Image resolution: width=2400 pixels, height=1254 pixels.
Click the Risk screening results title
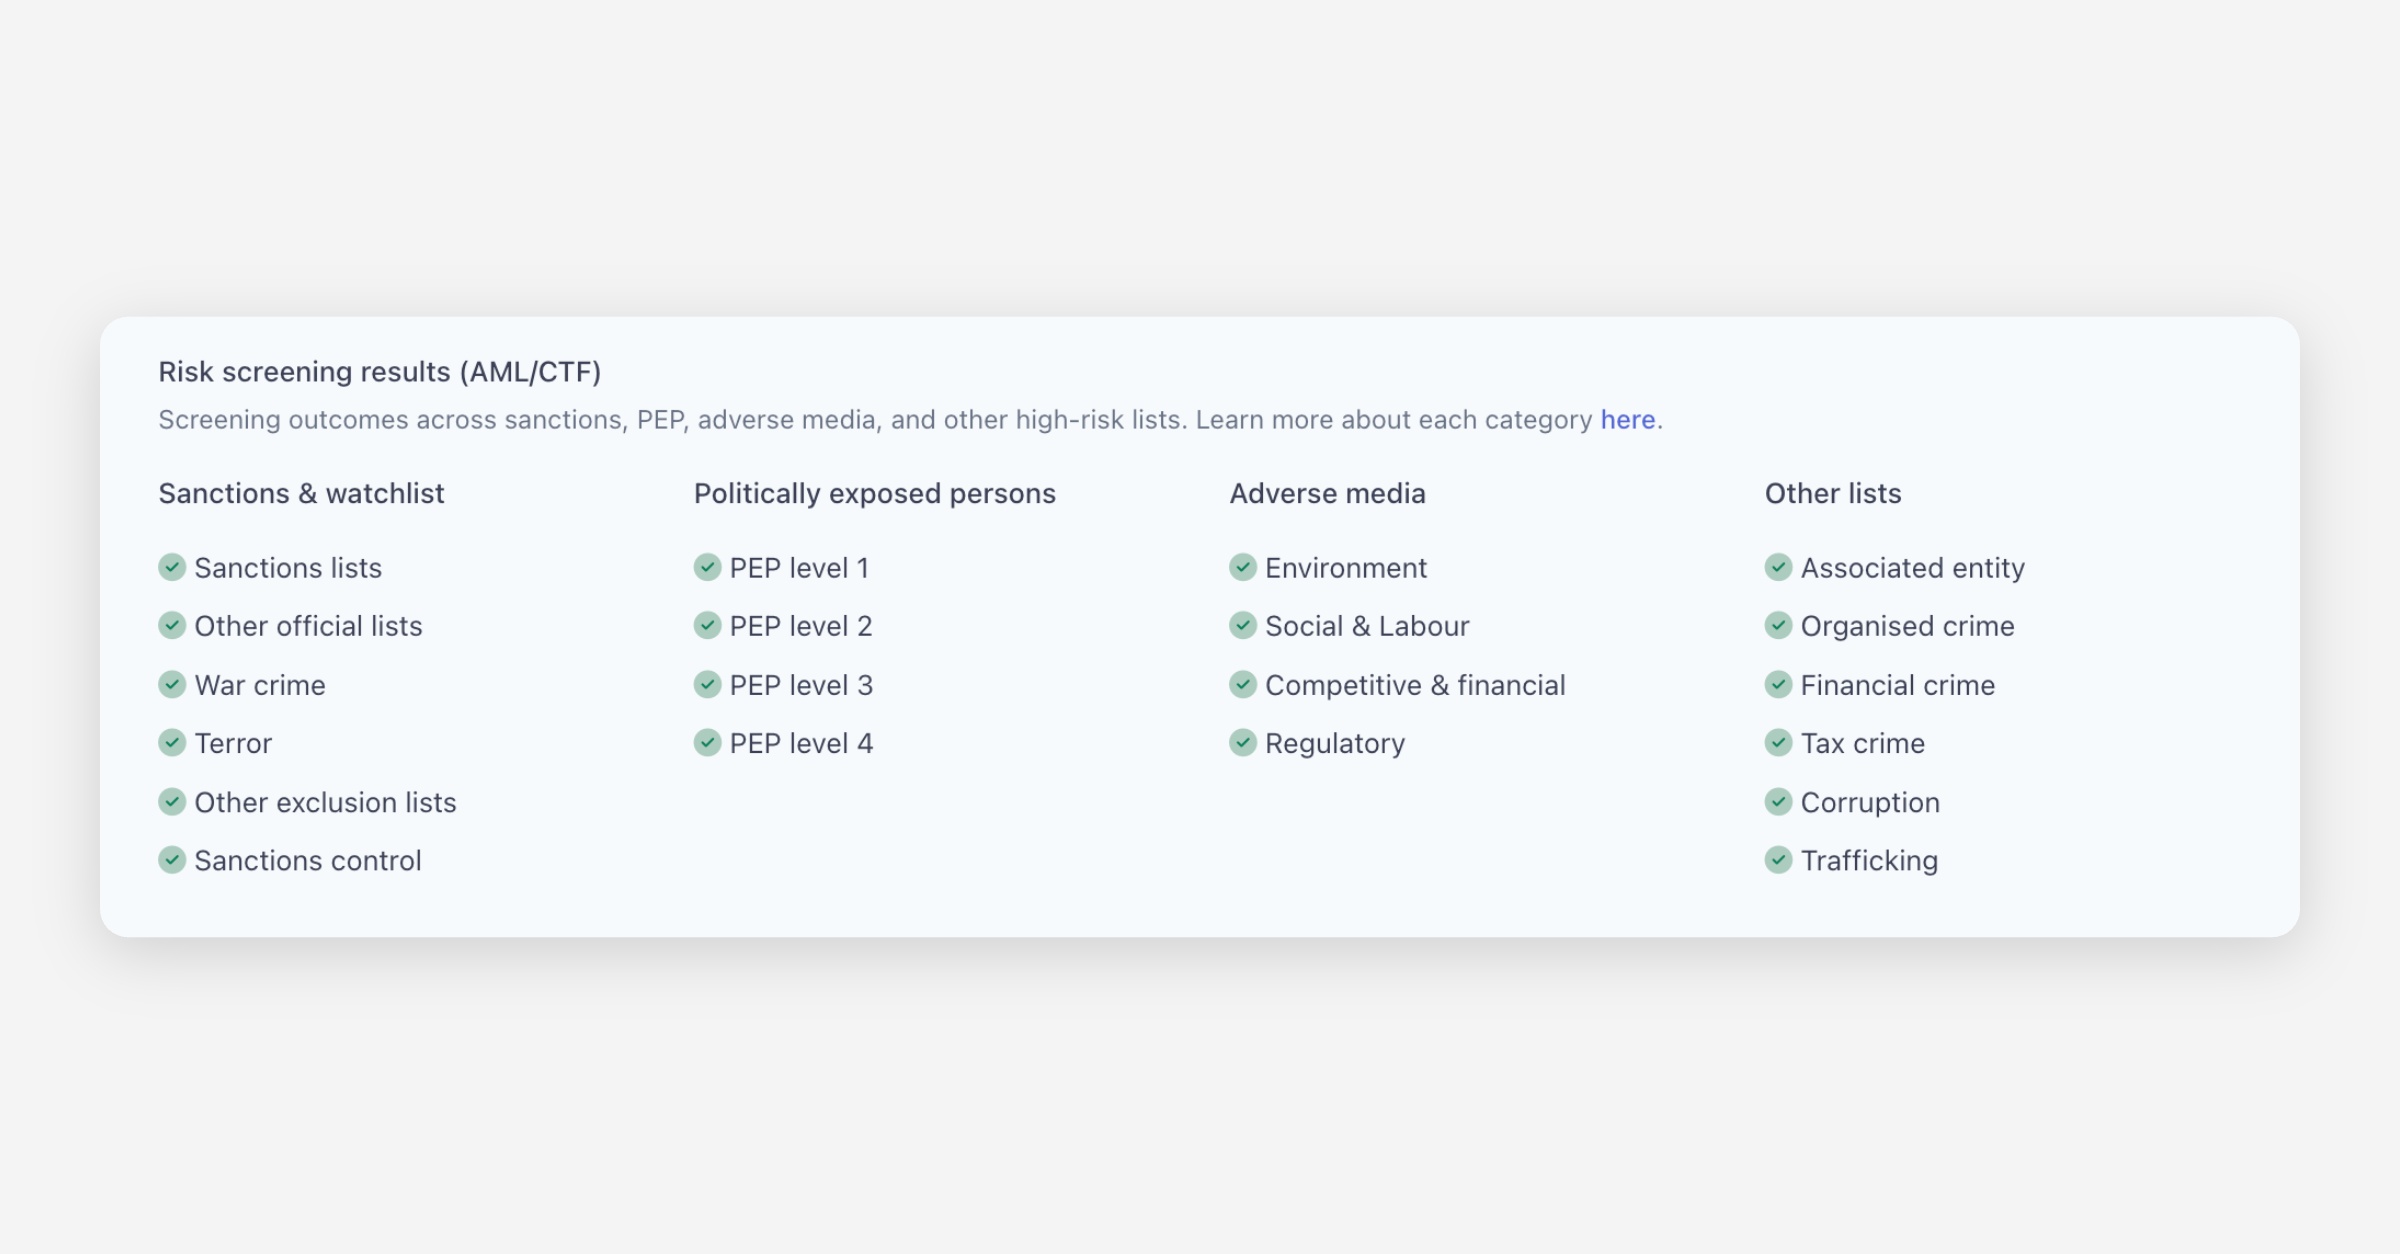pyautogui.click(x=379, y=372)
